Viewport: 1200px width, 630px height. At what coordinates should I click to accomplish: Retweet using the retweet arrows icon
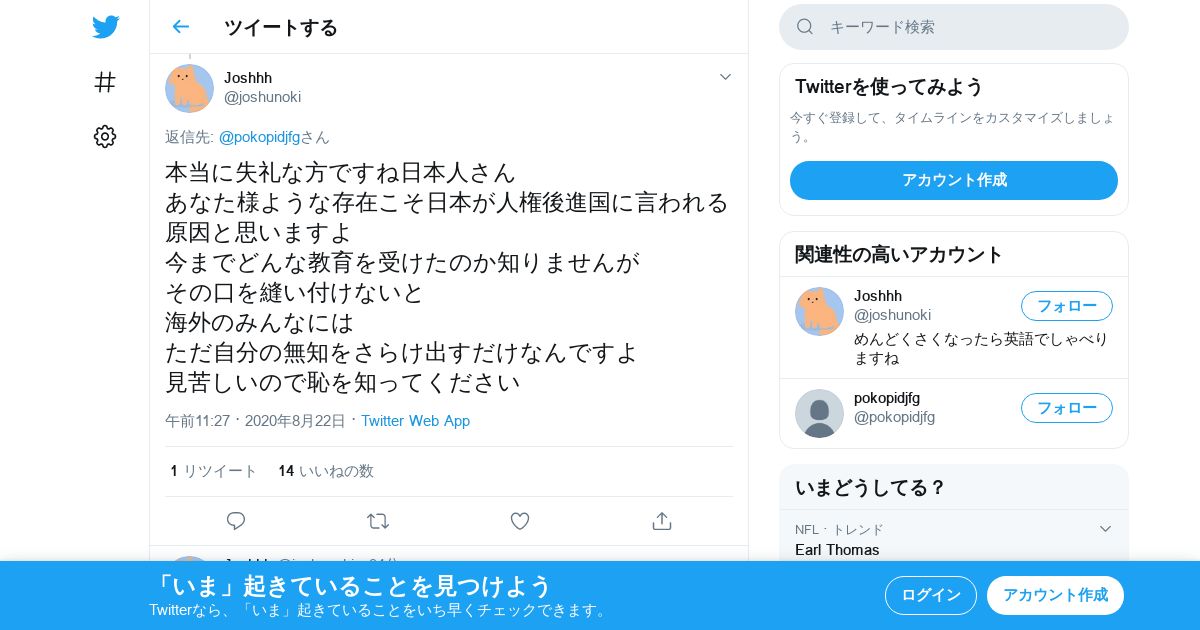point(378,521)
